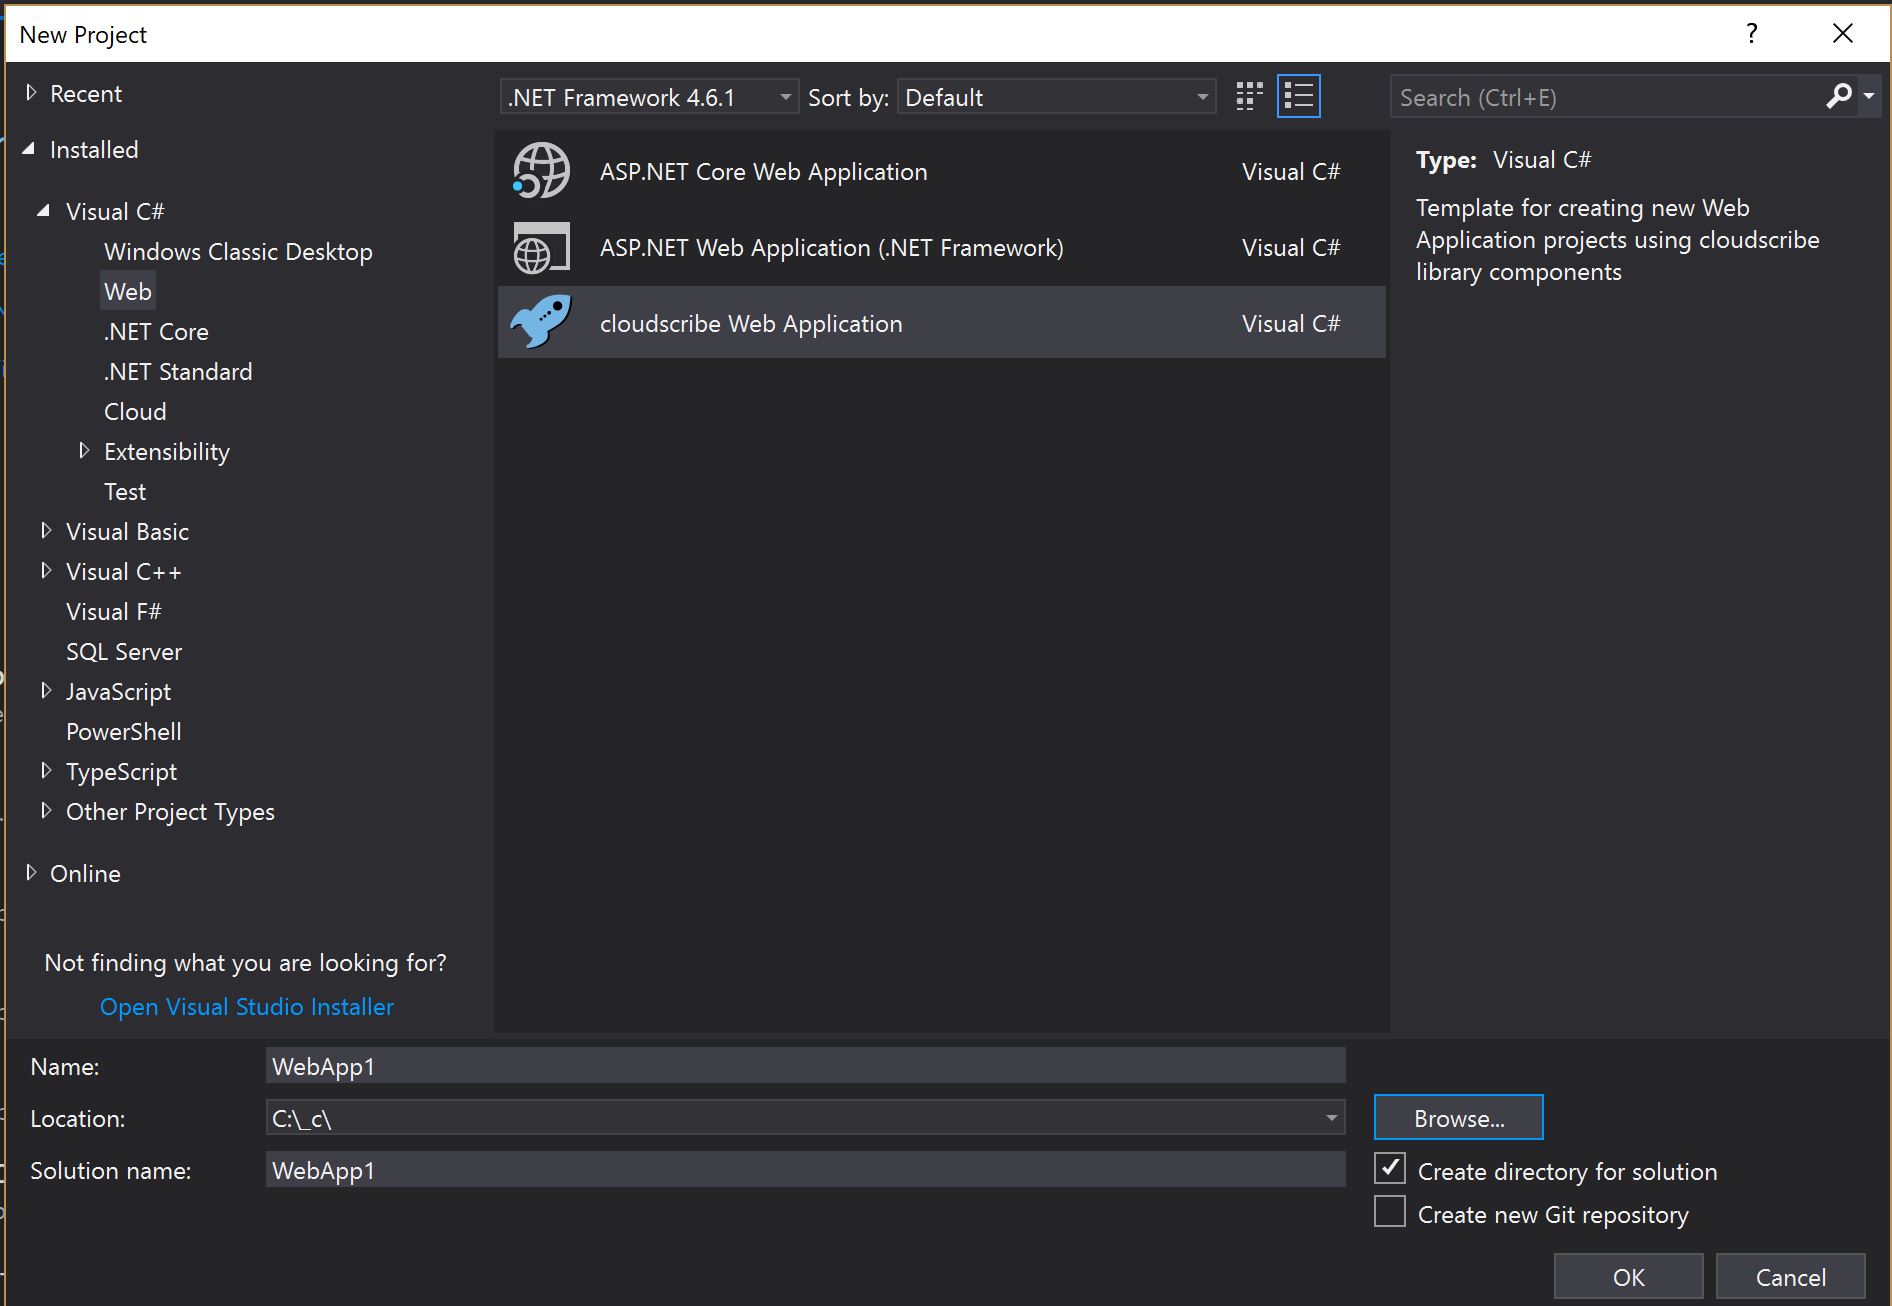This screenshot has height=1306, width=1892.
Task: Click the Browse... button
Action: 1458,1118
